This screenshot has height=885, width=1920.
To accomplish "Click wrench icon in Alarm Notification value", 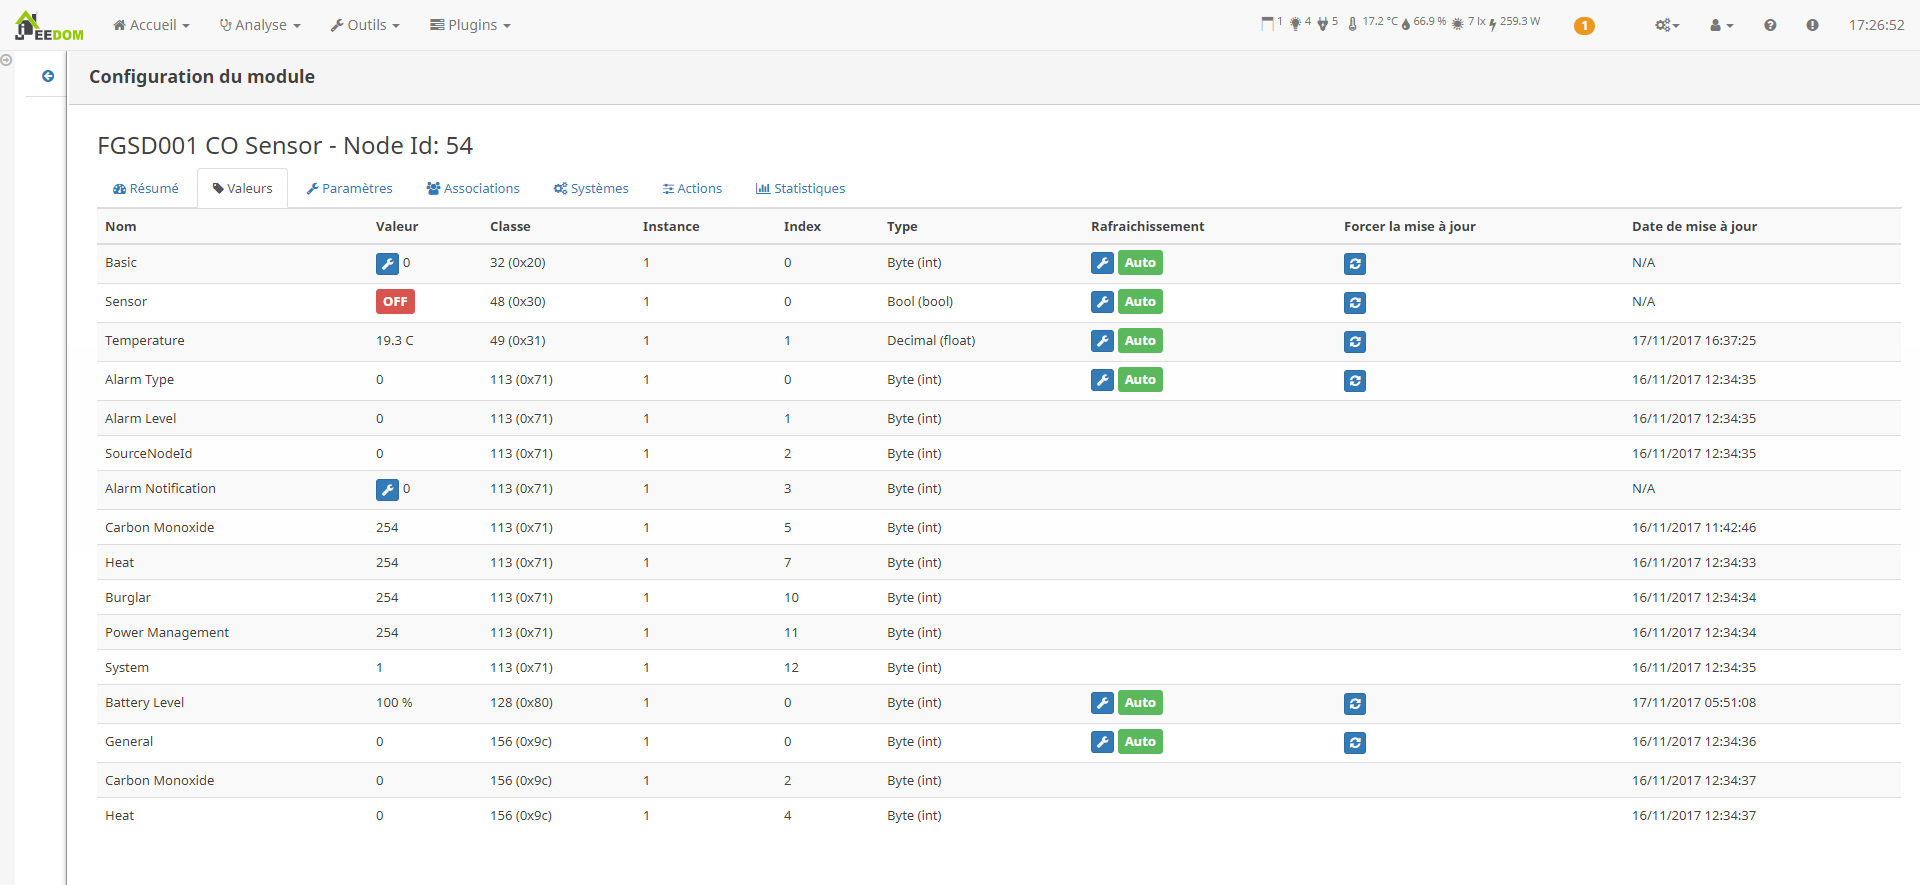I will point(387,490).
